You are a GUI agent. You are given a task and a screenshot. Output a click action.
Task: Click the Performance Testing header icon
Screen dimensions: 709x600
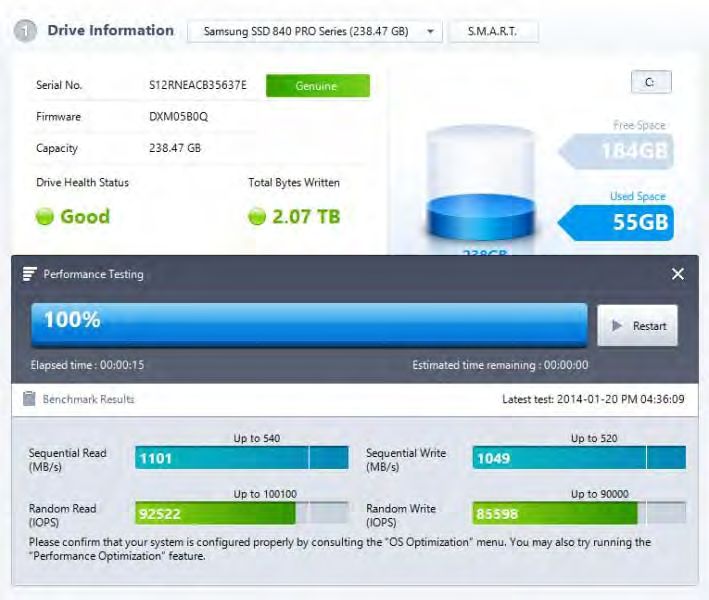29,274
